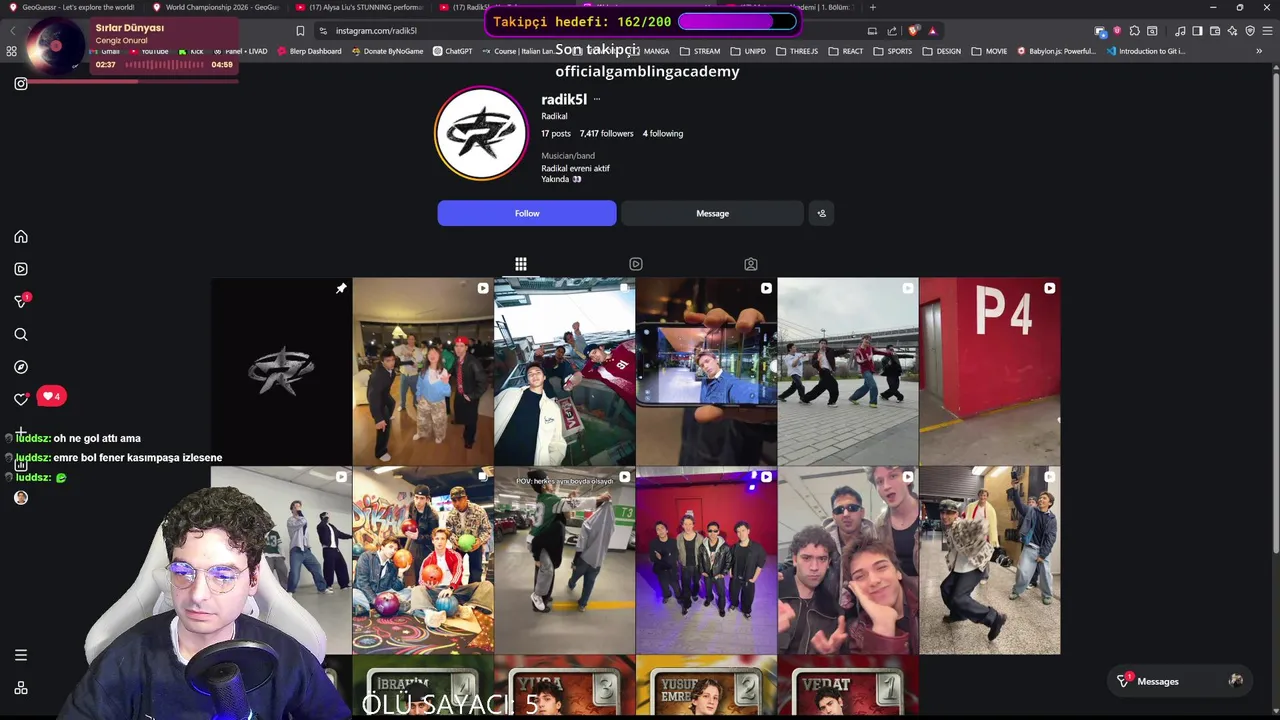Select the profile Reels tab
This screenshot has height=720, width=1280.
pos(636,264)
